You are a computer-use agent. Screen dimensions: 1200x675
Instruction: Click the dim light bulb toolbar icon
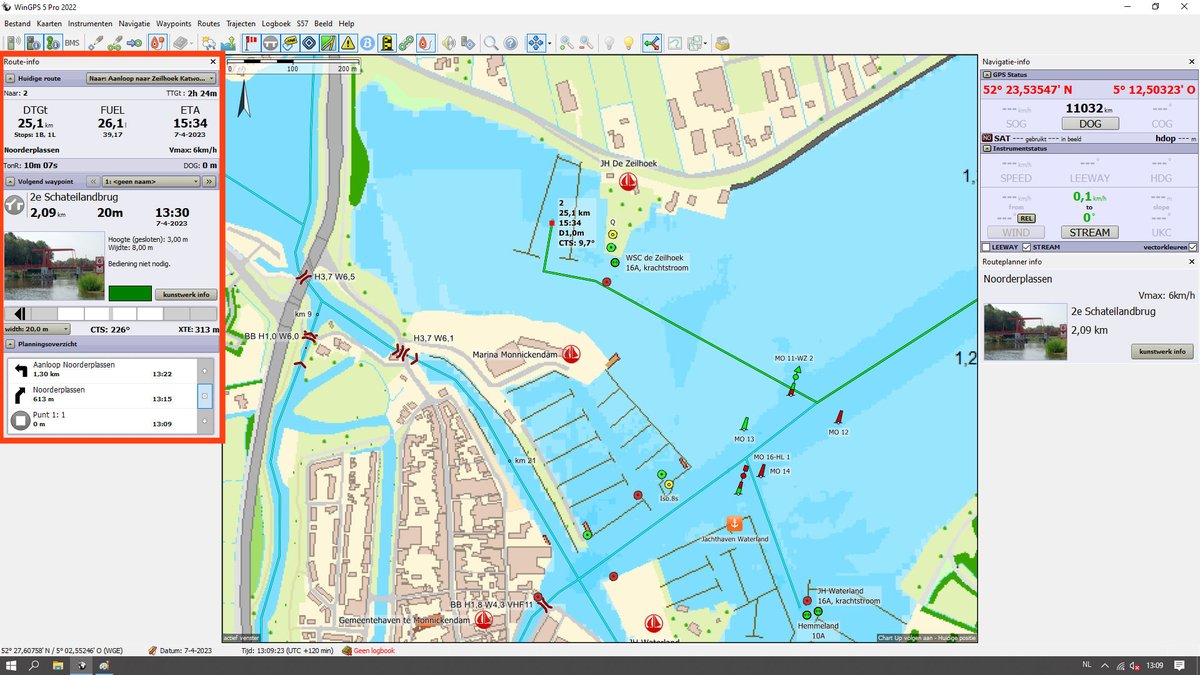tap(609, 43)
